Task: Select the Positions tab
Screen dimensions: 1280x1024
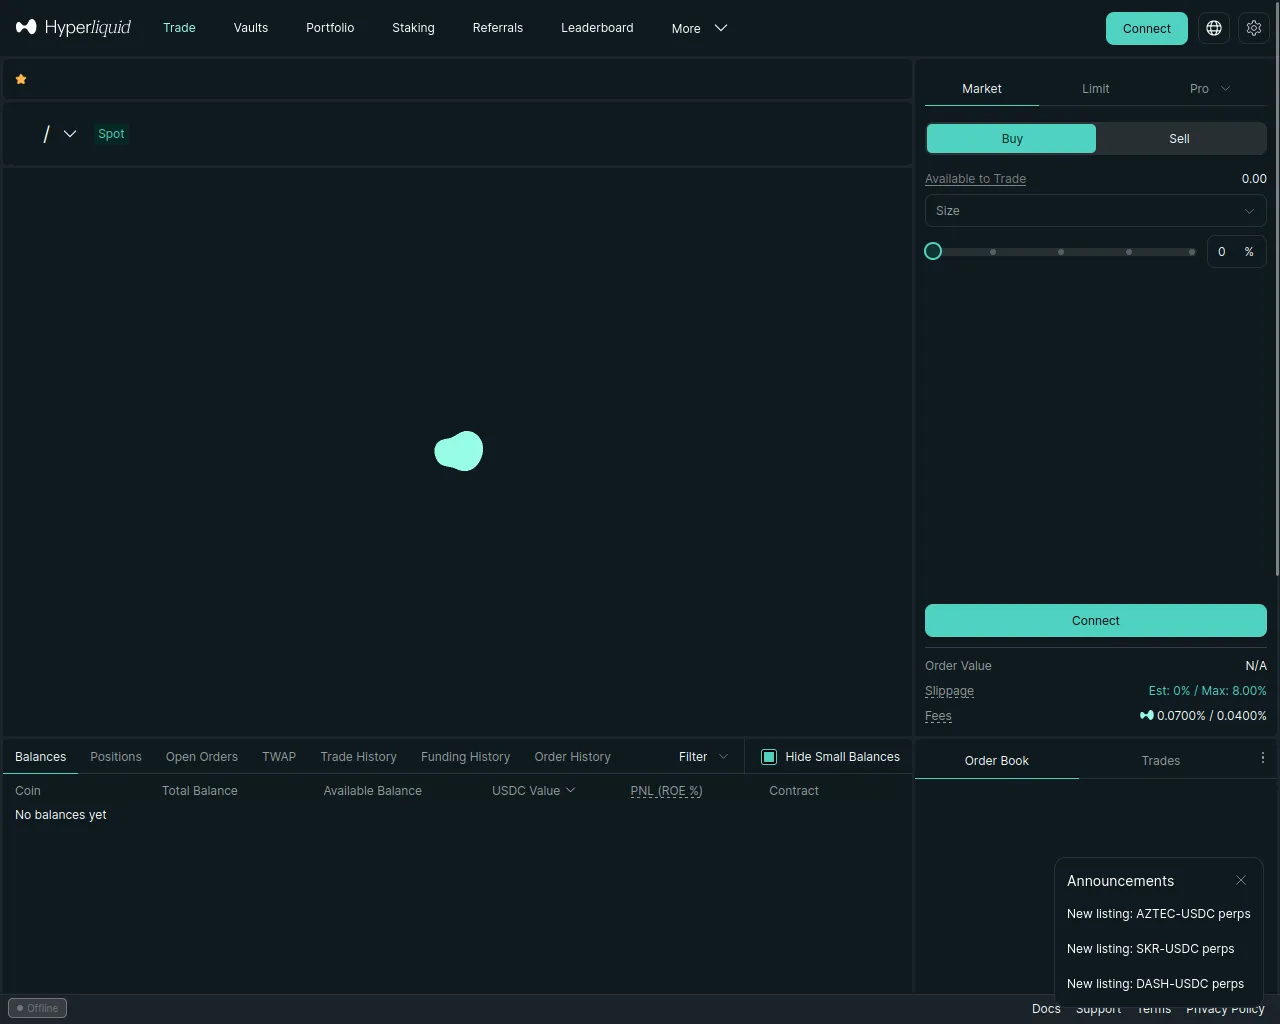Action: click(116, 757)
